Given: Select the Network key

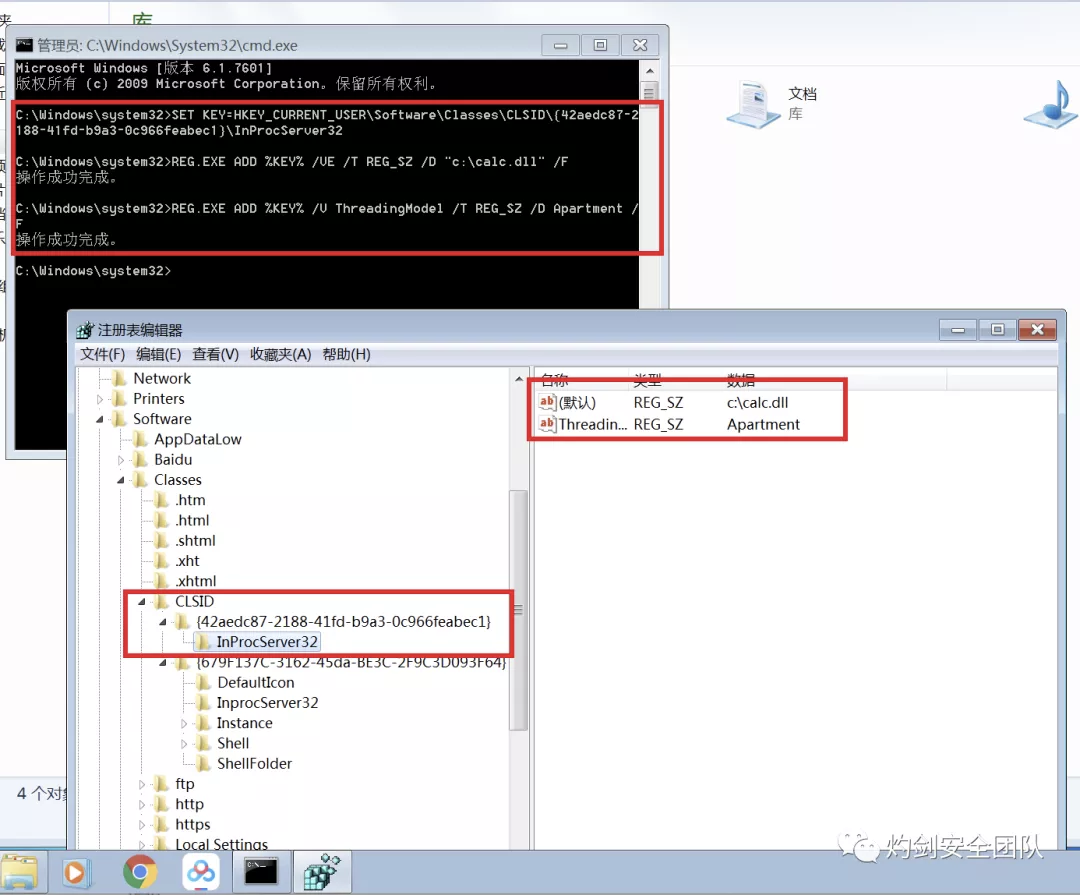Looking at the screenshot, I should pyautogui.click(x=162, y=378).
